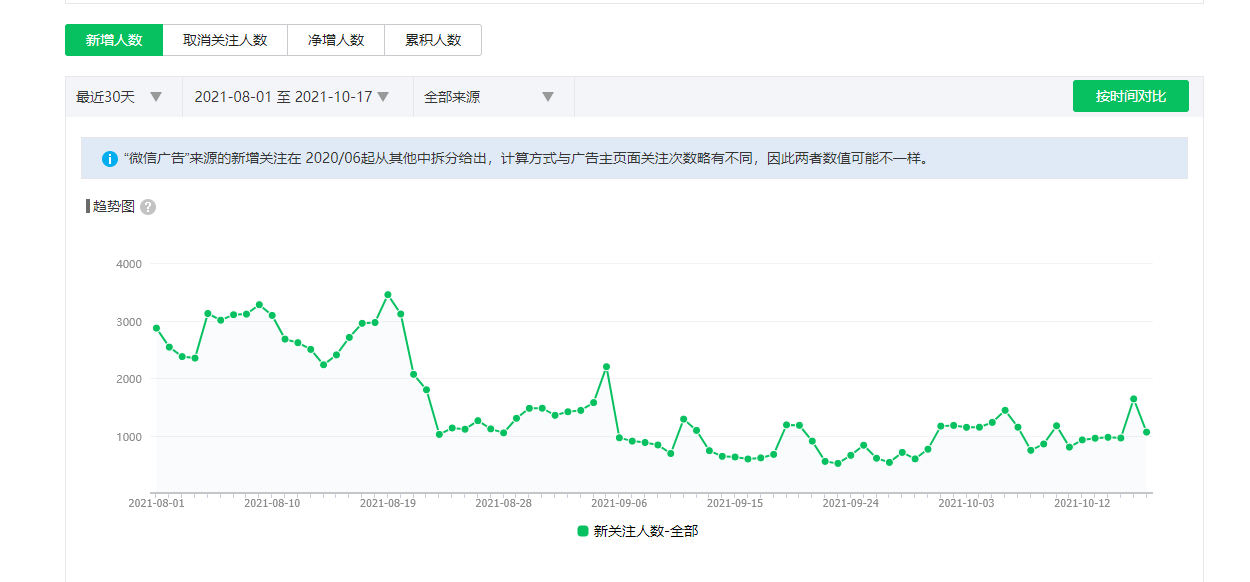This screenshot has height=582, width=1250.
Task: Switch to the 取消关注人数 tab
Action: [x=225, y=40]
